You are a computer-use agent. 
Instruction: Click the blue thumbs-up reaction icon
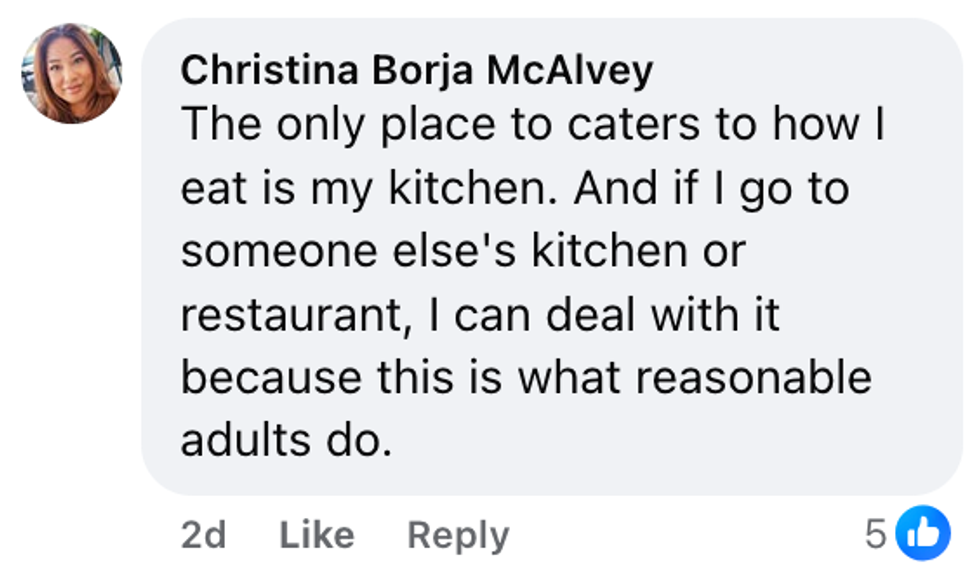click(922, 534)
